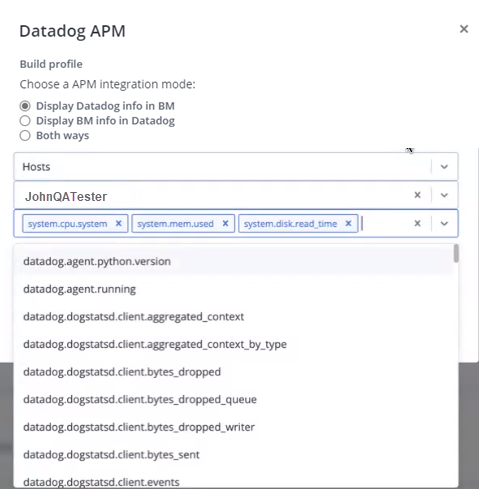The height and width of the screenshot is (490, 481).
Task: Click the system.disk.read_time tag label
Action: [290, 224]
